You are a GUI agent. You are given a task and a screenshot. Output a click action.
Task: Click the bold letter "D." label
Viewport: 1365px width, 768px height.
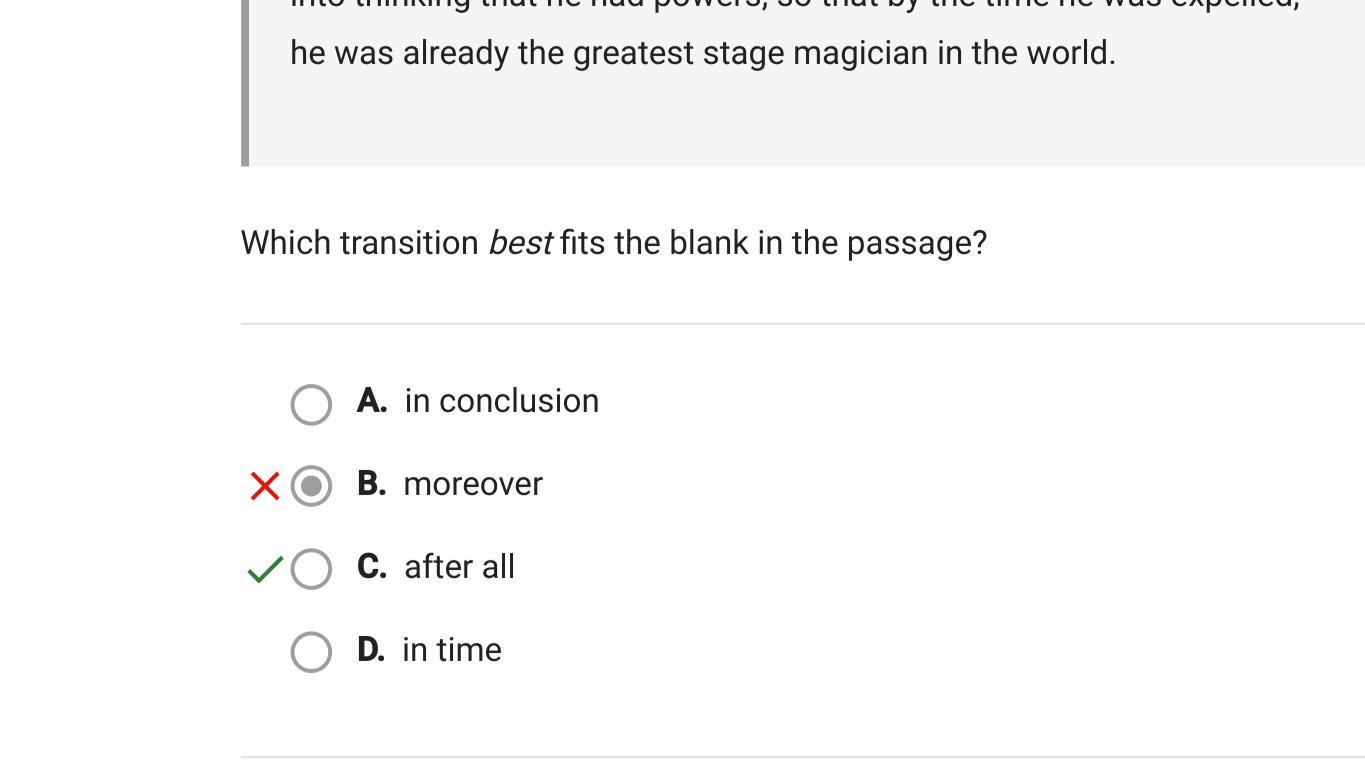[x=370, y=650]
